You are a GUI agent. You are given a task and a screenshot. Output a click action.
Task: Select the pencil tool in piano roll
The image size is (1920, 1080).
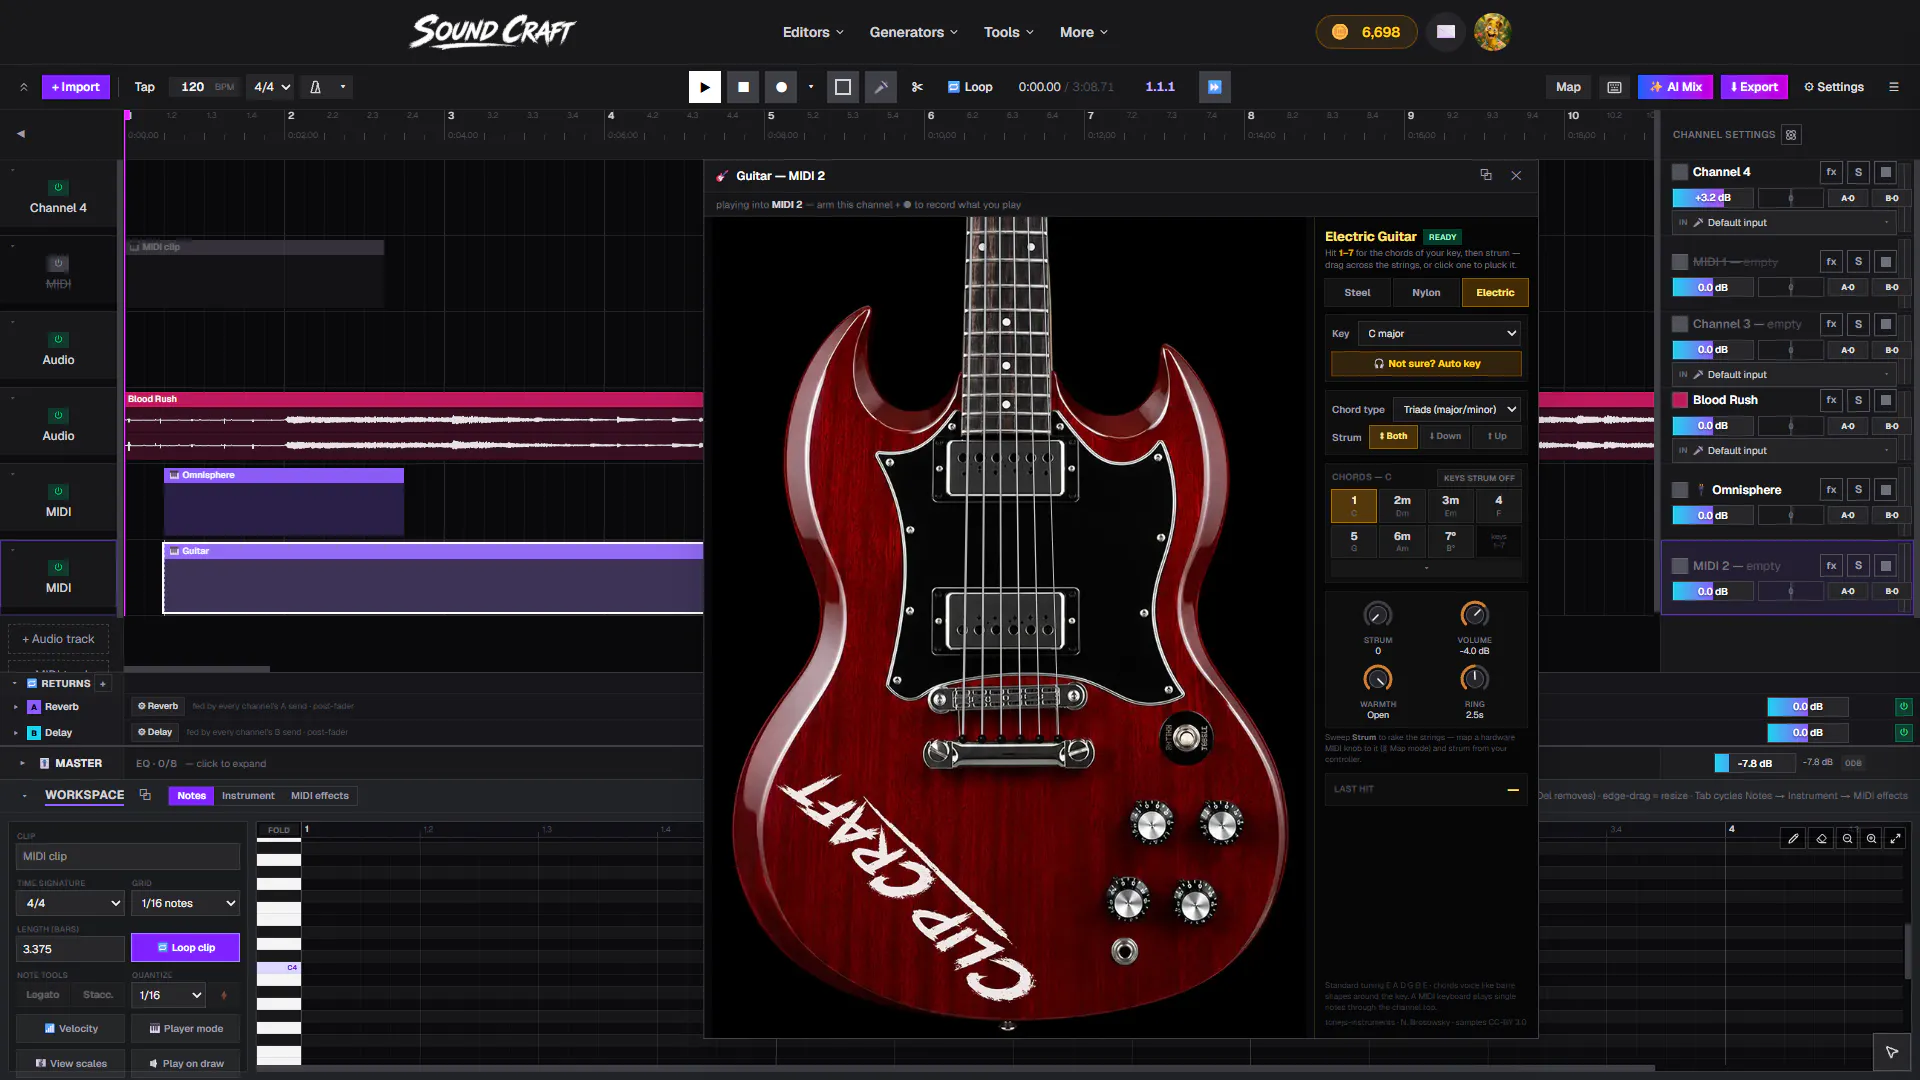click(1794, 838)
